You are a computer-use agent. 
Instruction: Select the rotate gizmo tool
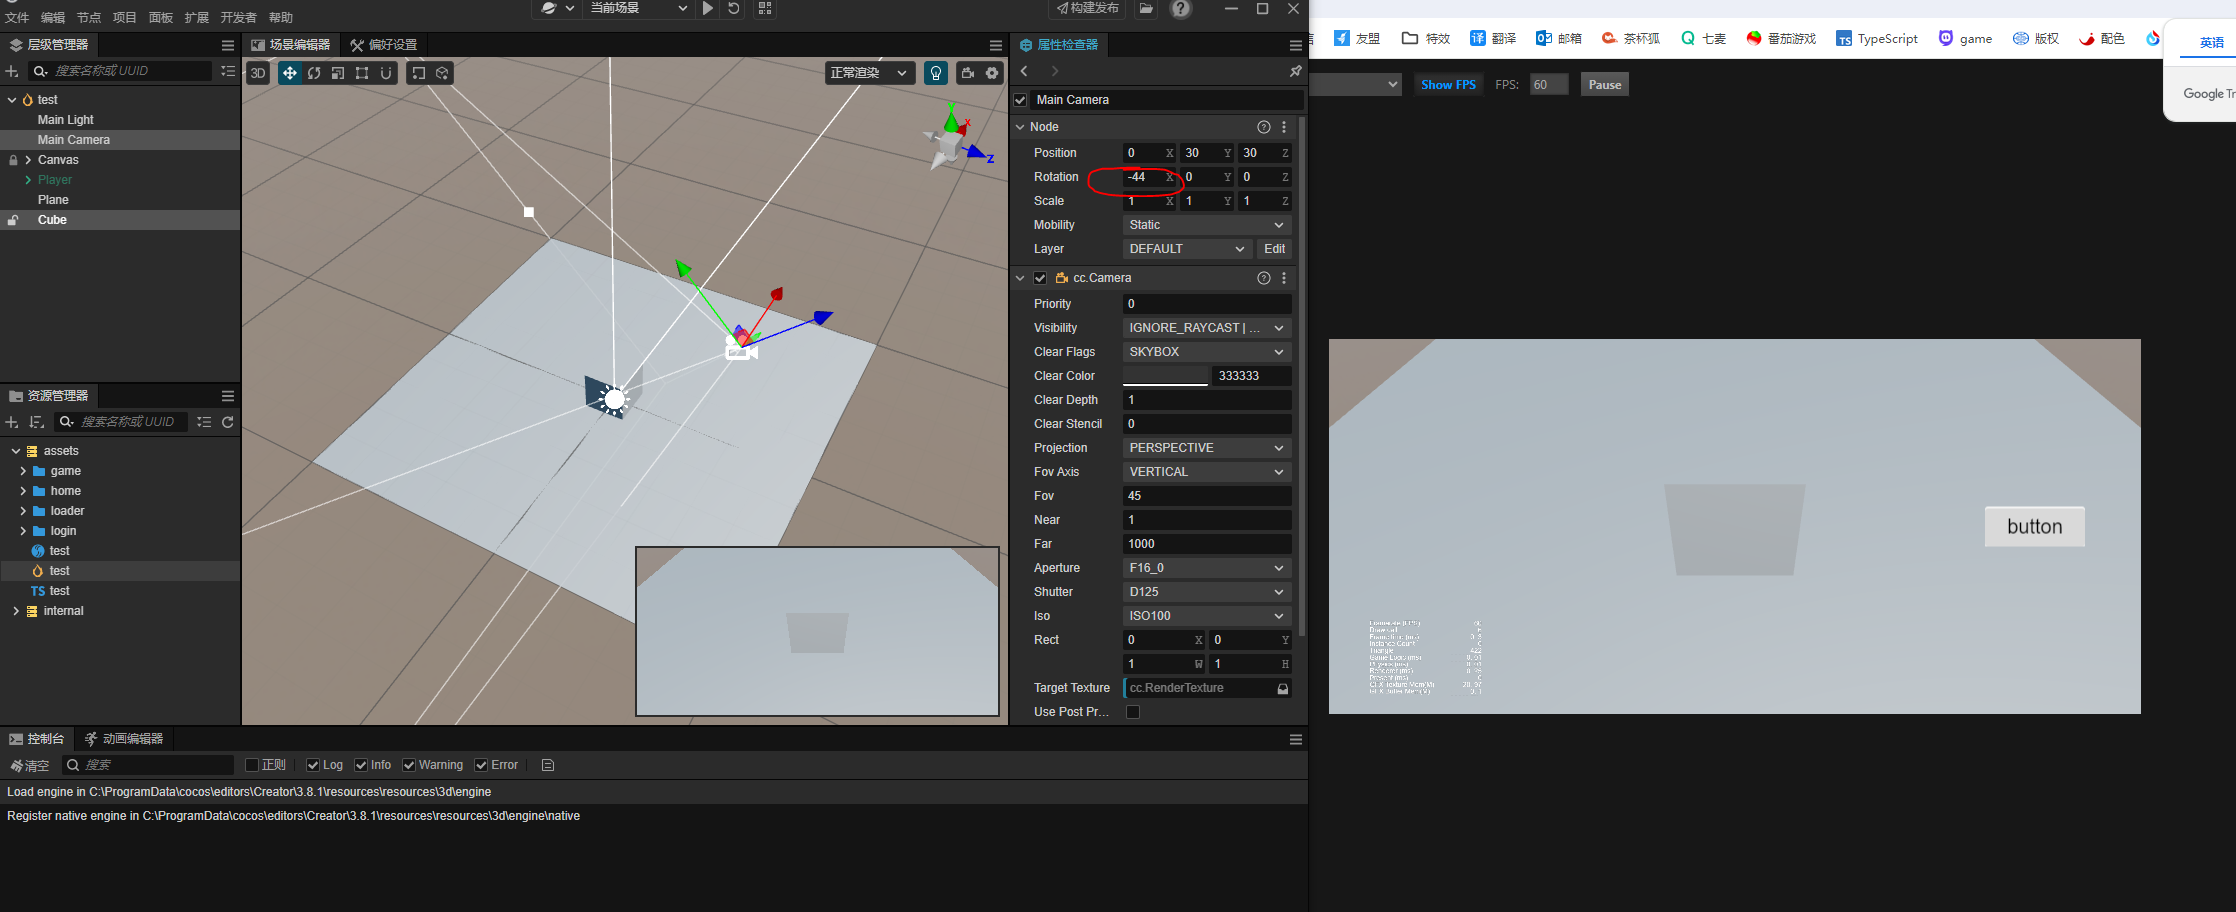click(x=314, y=73)
